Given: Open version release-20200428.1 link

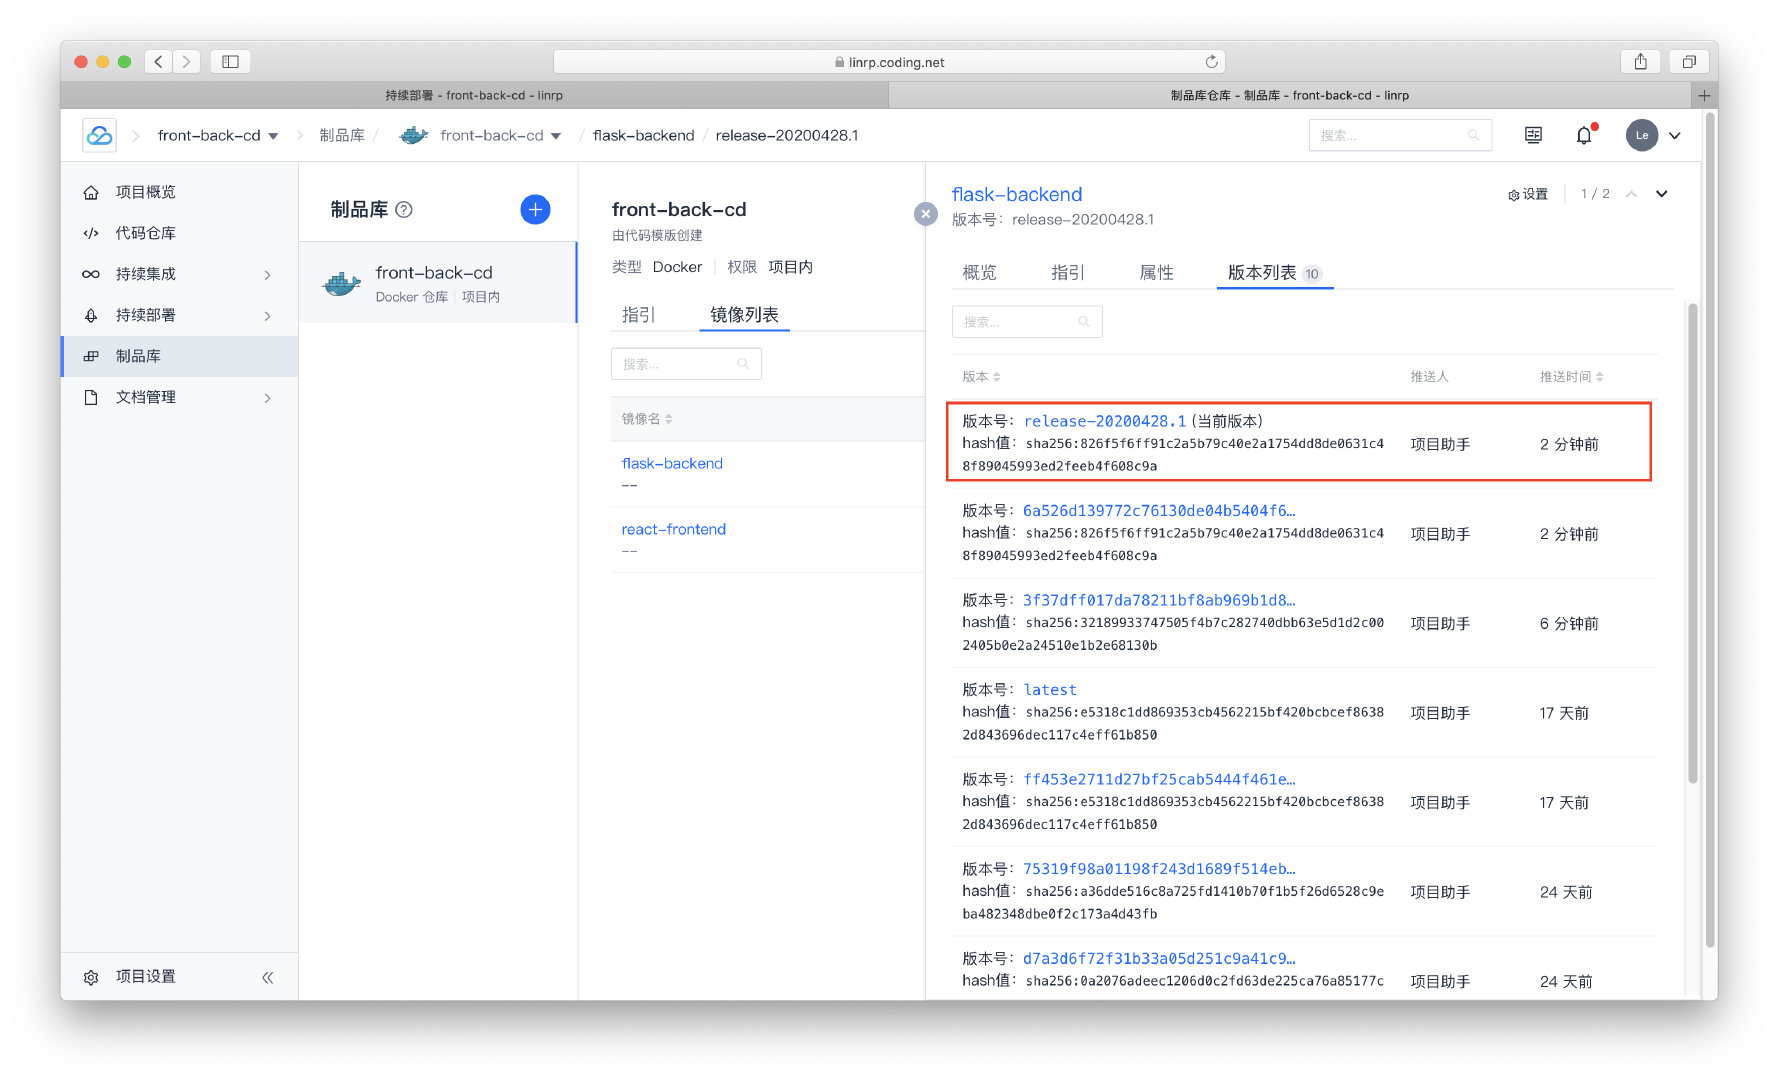Looking at the screenshot, I should 1105,421.
